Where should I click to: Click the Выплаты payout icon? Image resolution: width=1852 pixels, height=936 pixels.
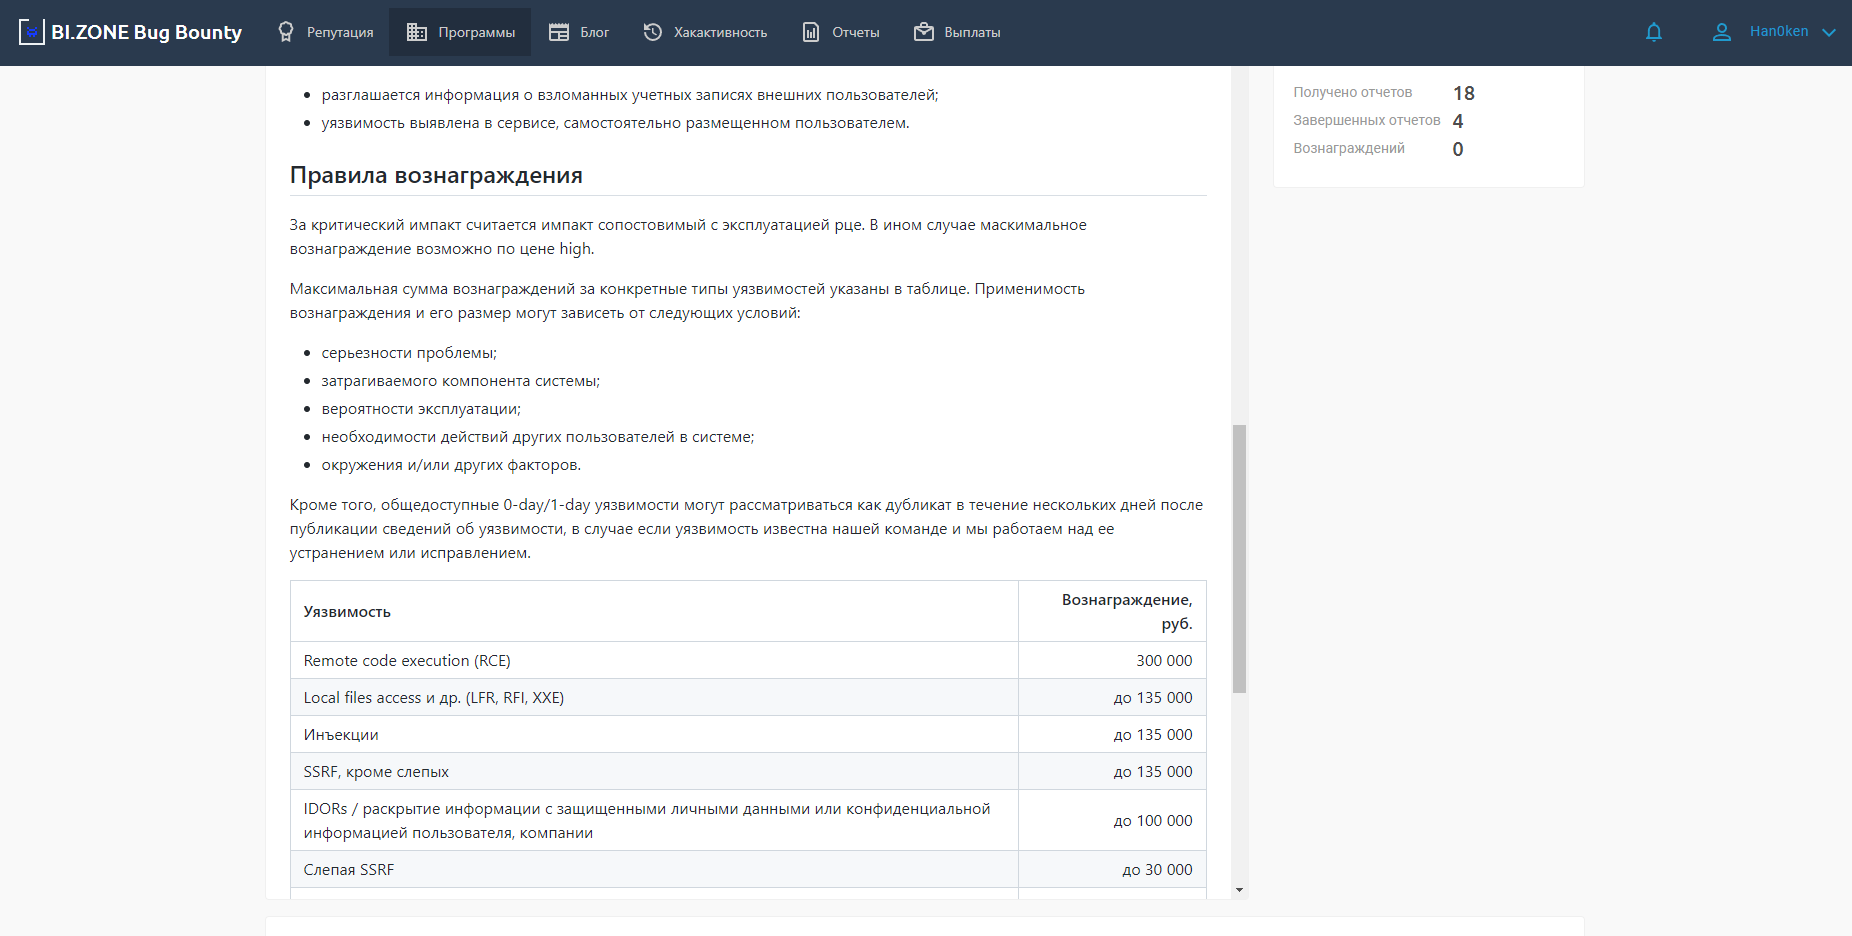924,32
